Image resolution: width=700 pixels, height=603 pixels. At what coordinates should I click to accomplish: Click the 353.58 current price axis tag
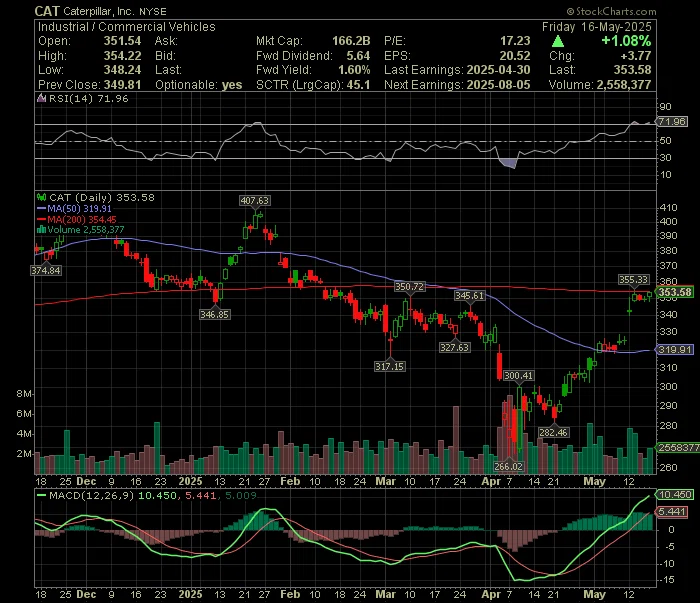(x=675, y=292)
